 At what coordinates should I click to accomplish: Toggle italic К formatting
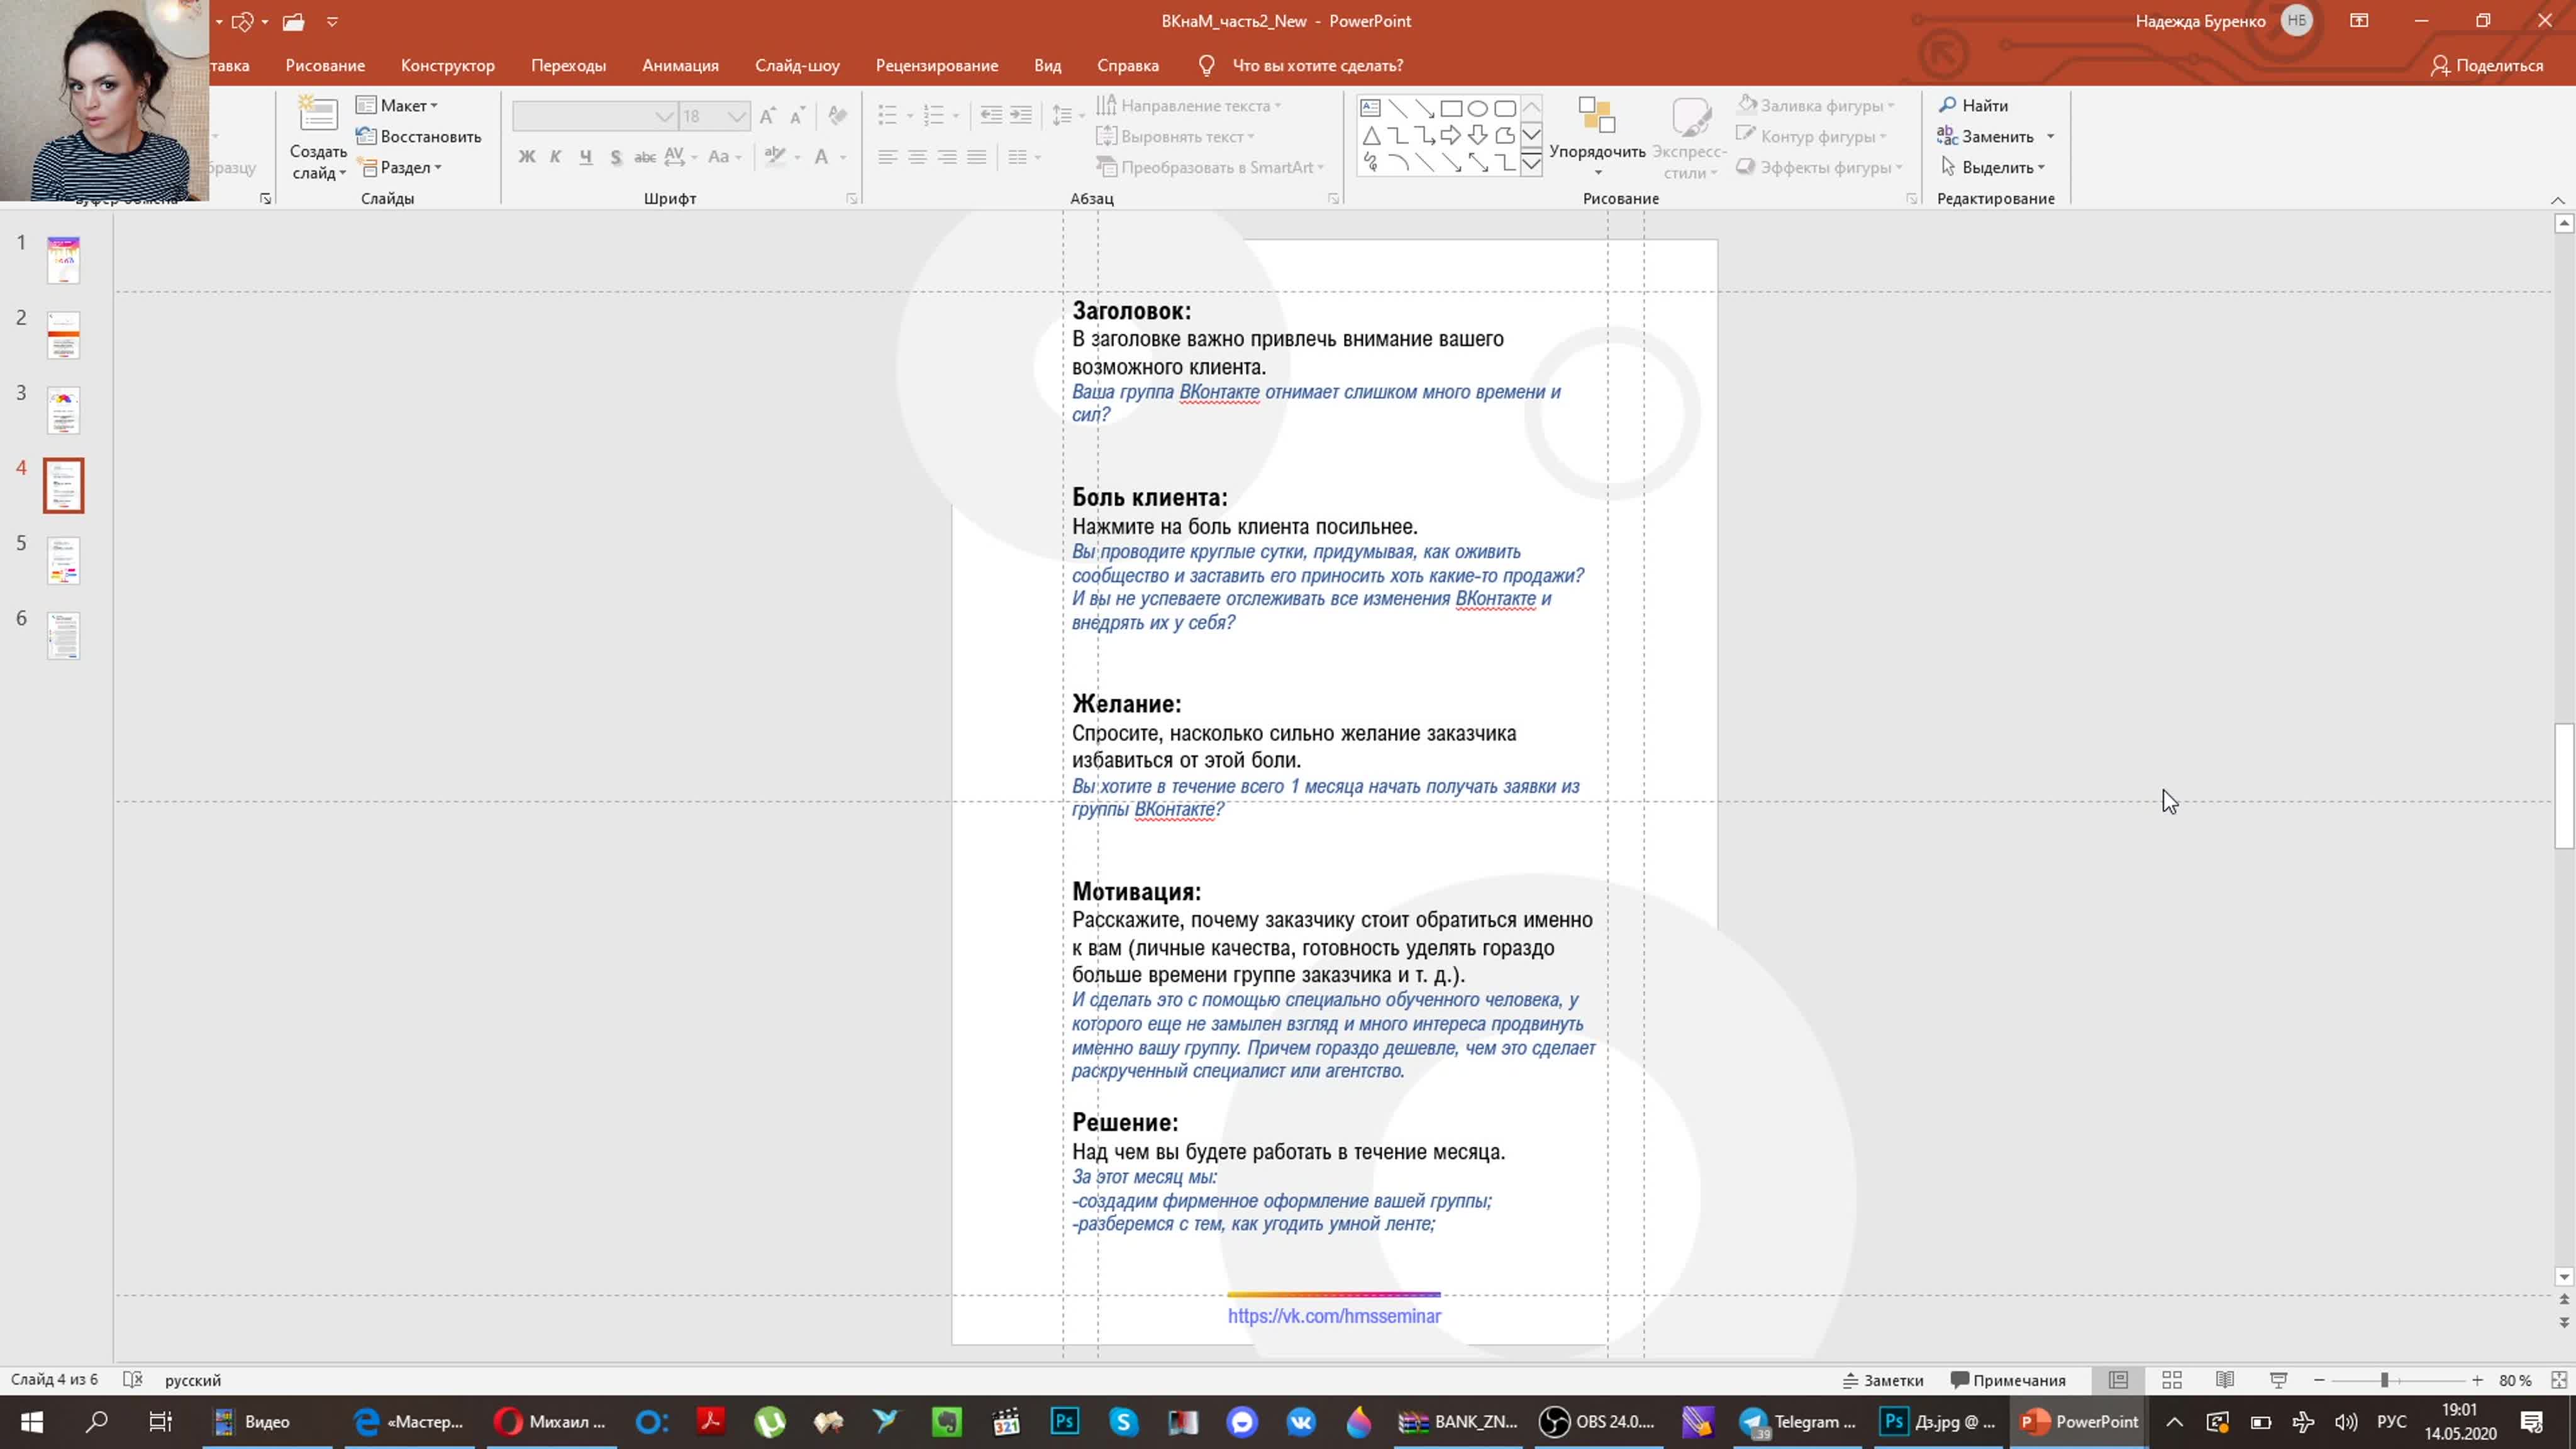tap(556, 157)
